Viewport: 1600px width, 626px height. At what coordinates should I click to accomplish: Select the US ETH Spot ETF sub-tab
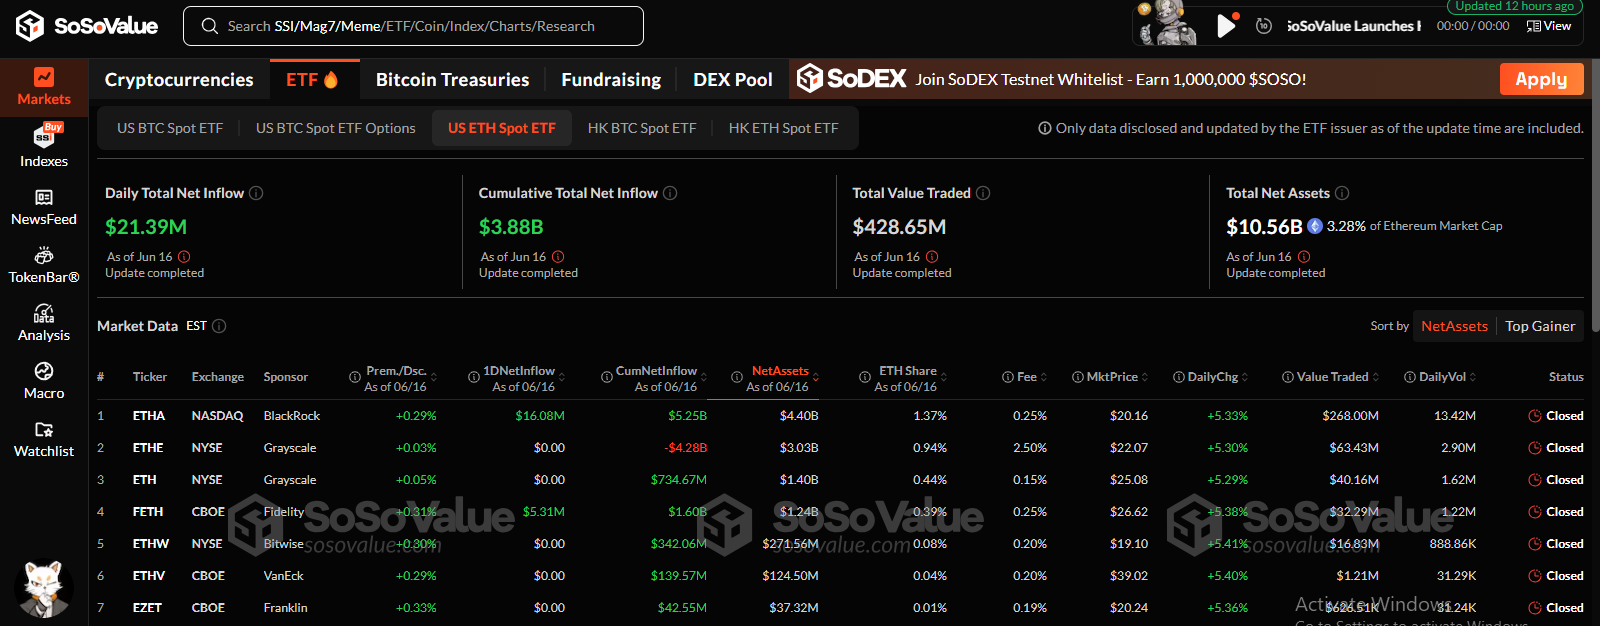tap(502, 128)
